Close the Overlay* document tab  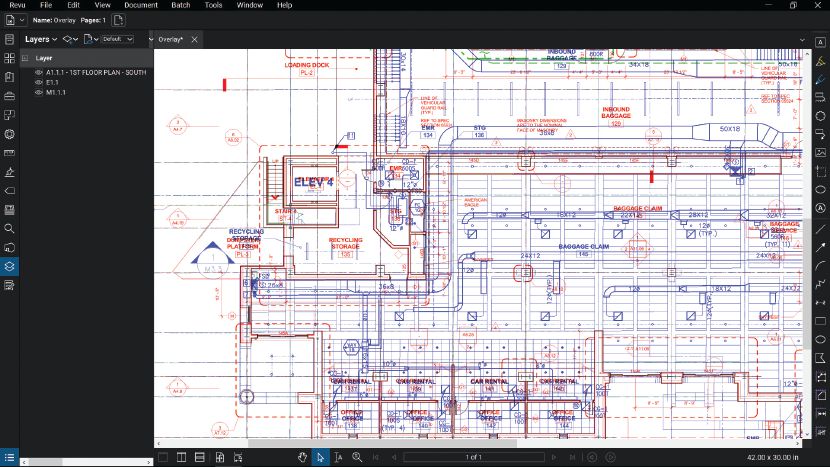coord(194,39)
